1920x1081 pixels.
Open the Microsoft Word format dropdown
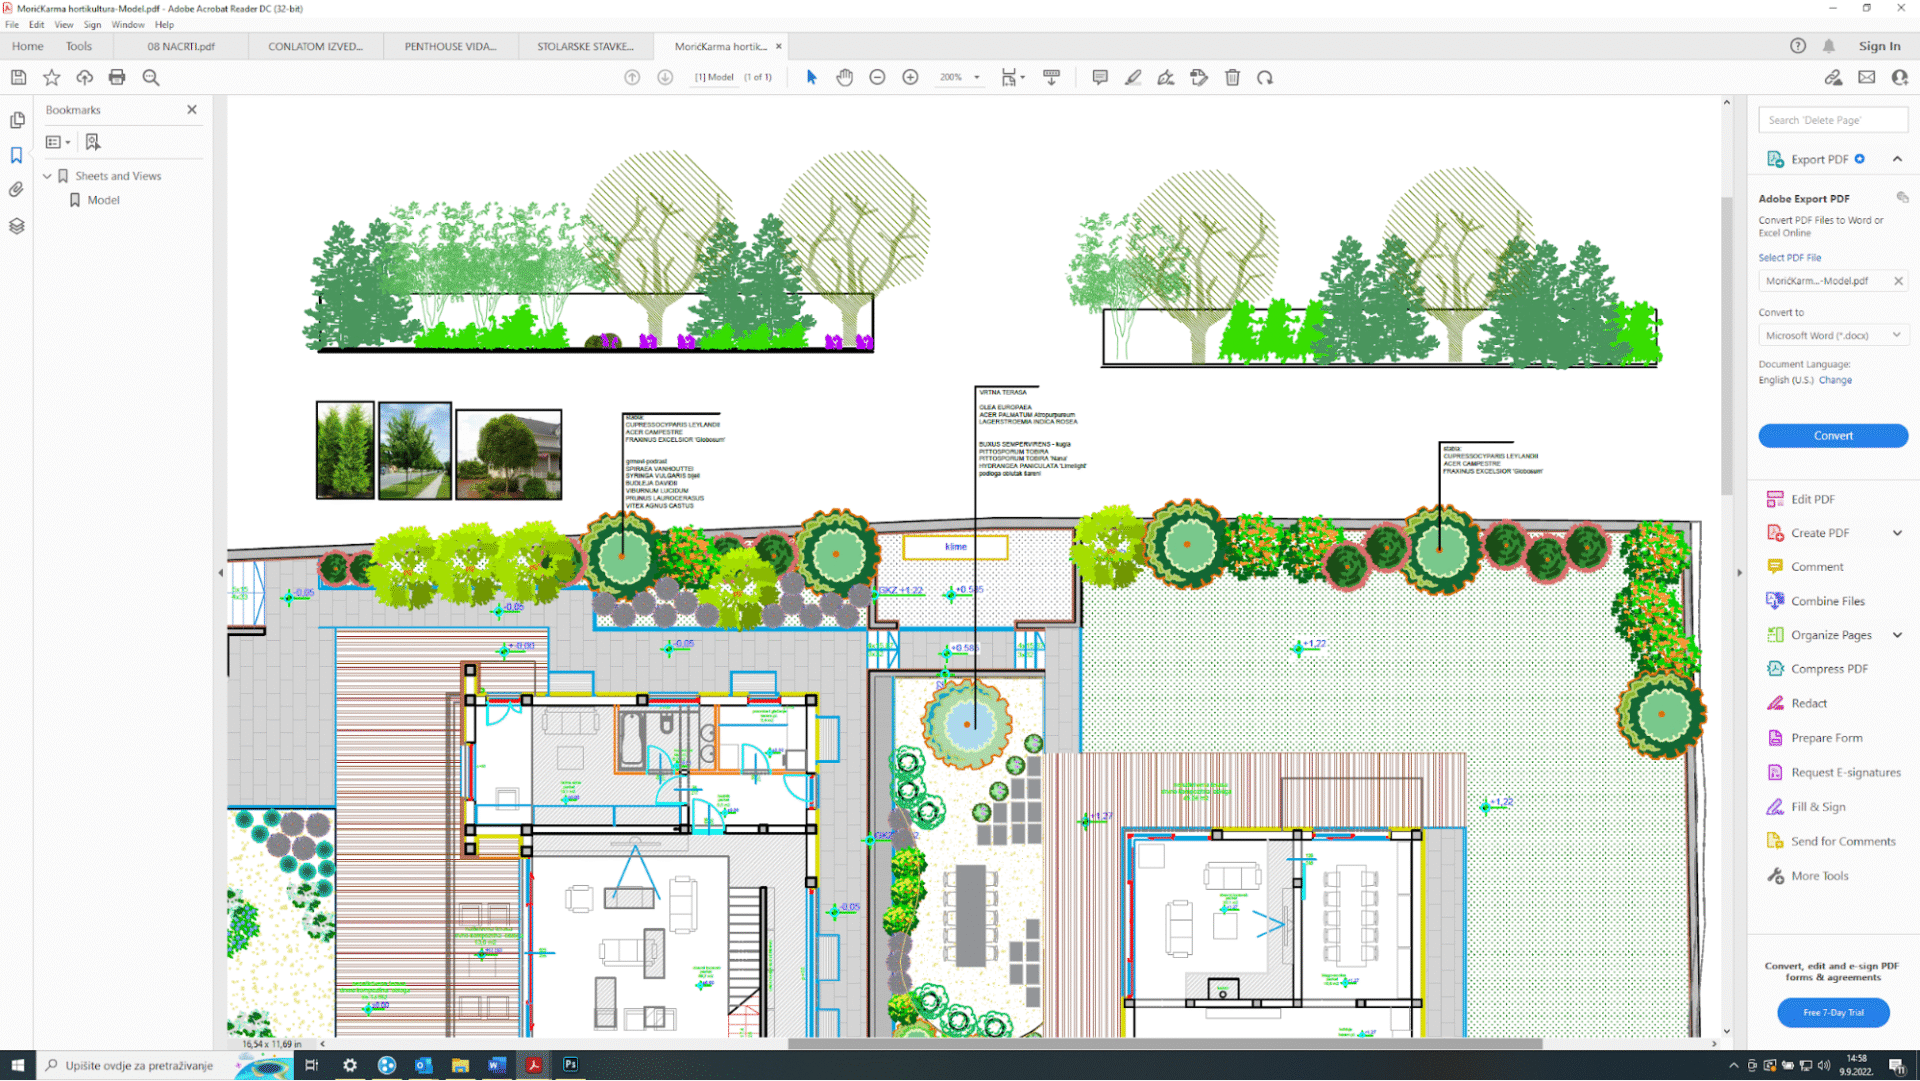(1896, 335)
